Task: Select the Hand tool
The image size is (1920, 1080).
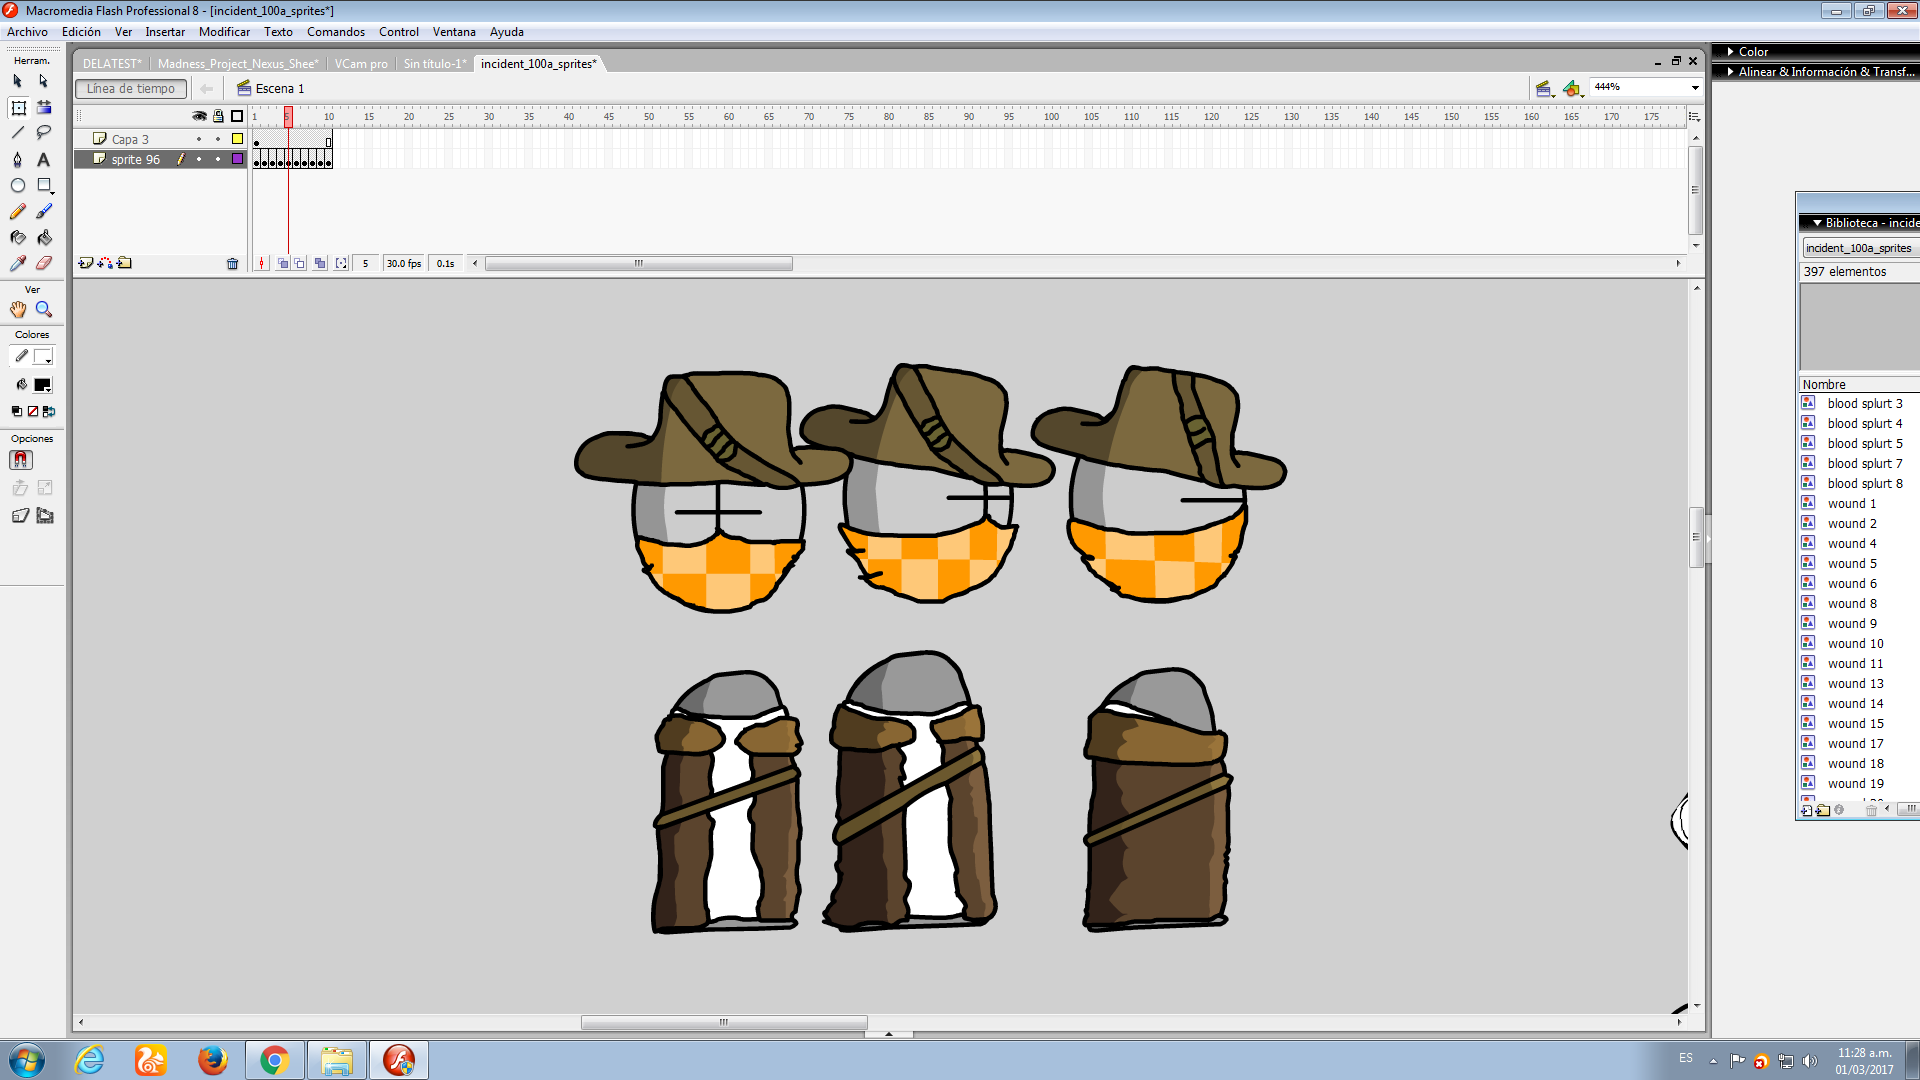Action: point(18,309)
